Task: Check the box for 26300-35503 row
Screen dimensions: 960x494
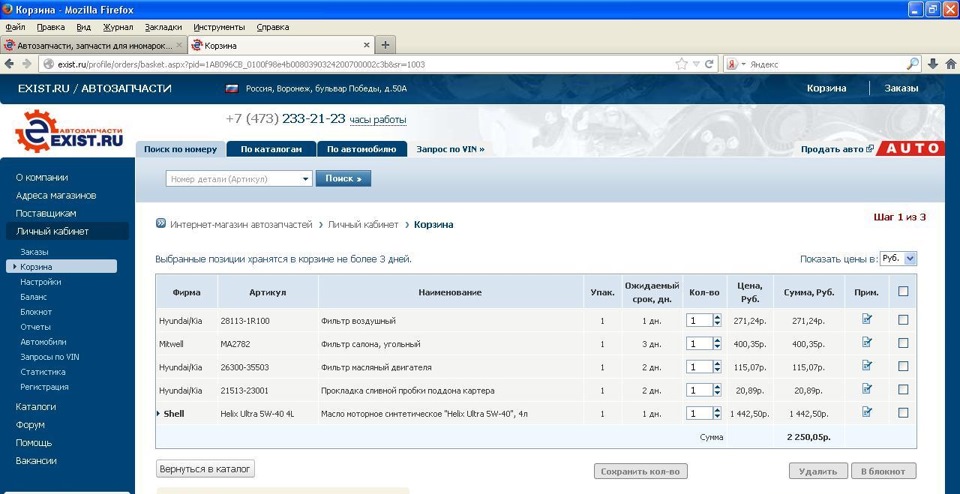Action: (903, 366)
